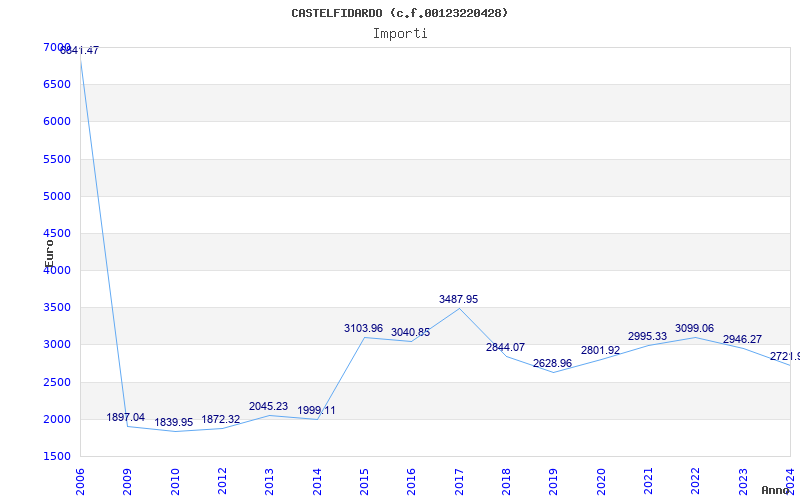The height and width of the screenshot is (500, 800).
Task: Select data label 3040.85 for 2016
Action: 410,333
